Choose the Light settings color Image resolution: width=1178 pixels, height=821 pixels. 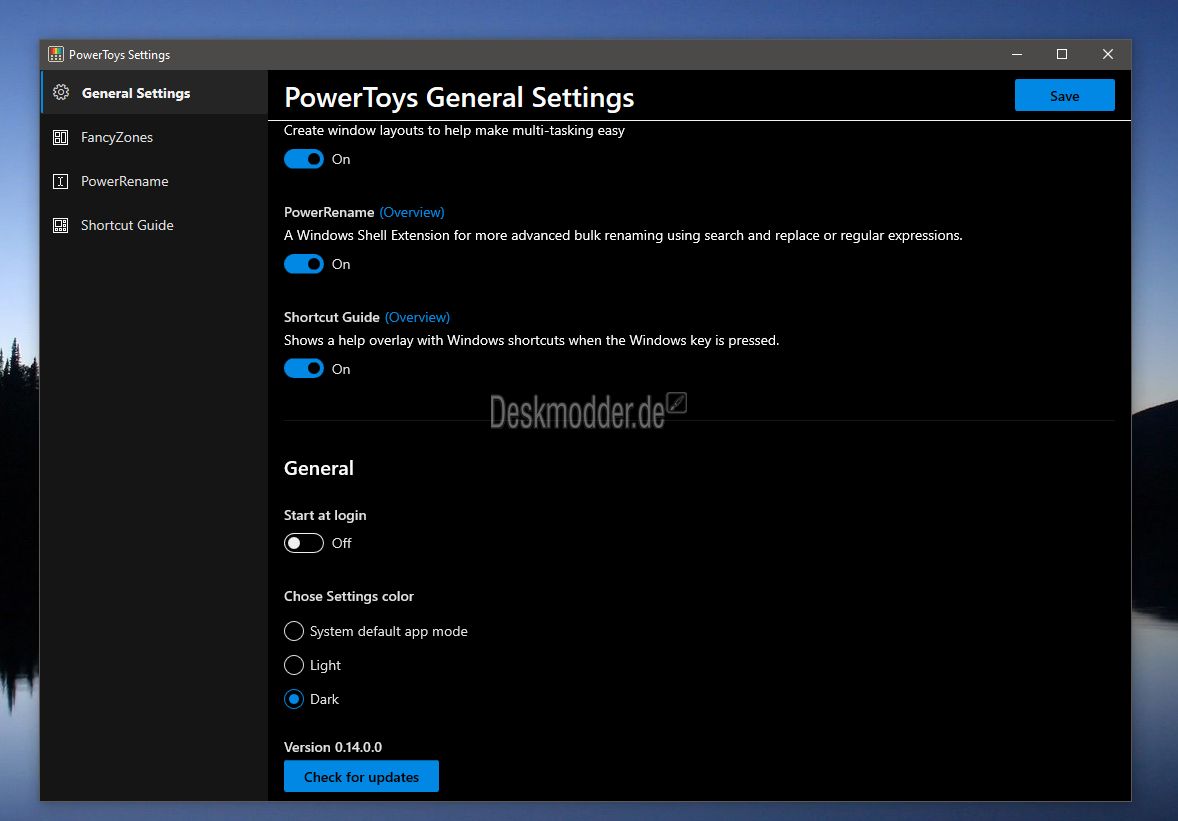(294, 665)
